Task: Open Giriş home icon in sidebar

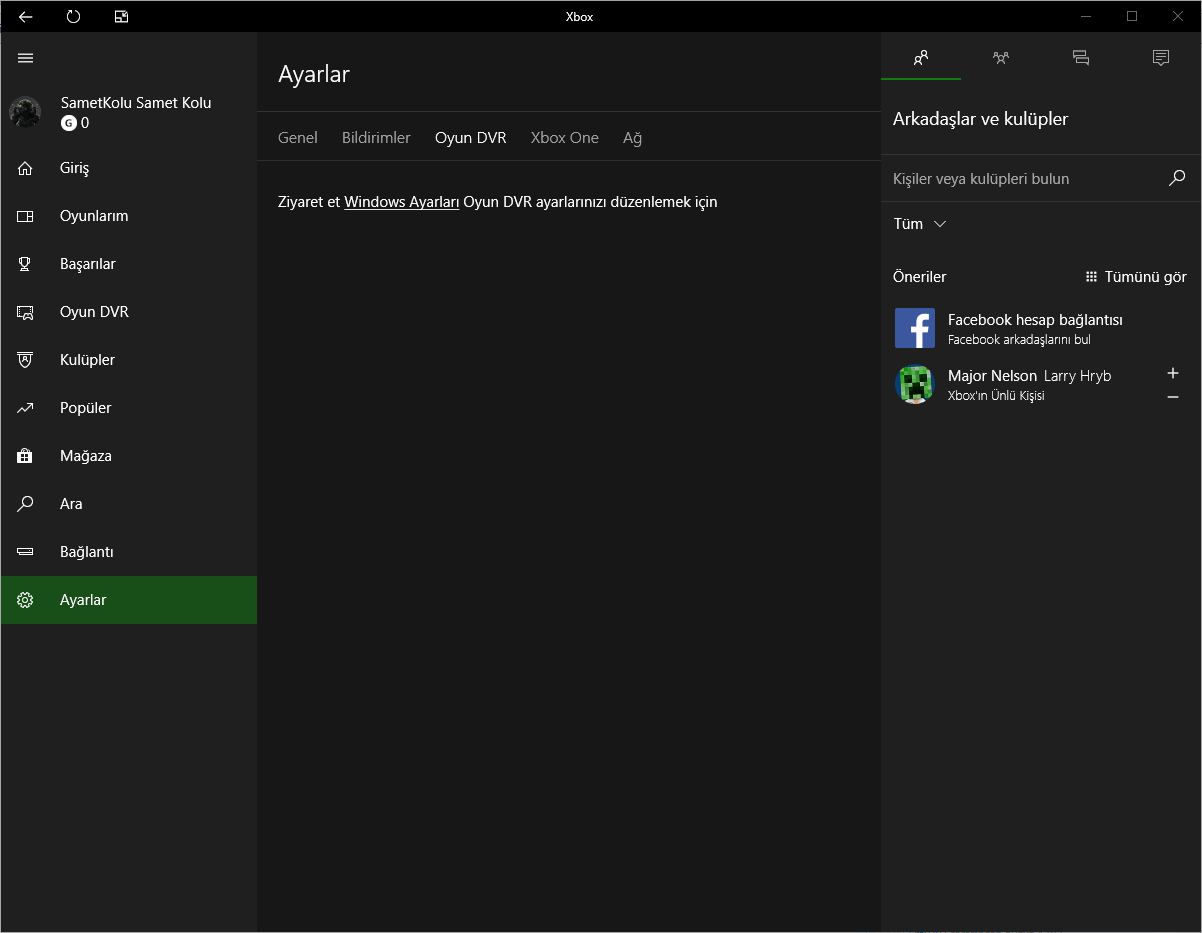Action: click(x=26, y=168)
